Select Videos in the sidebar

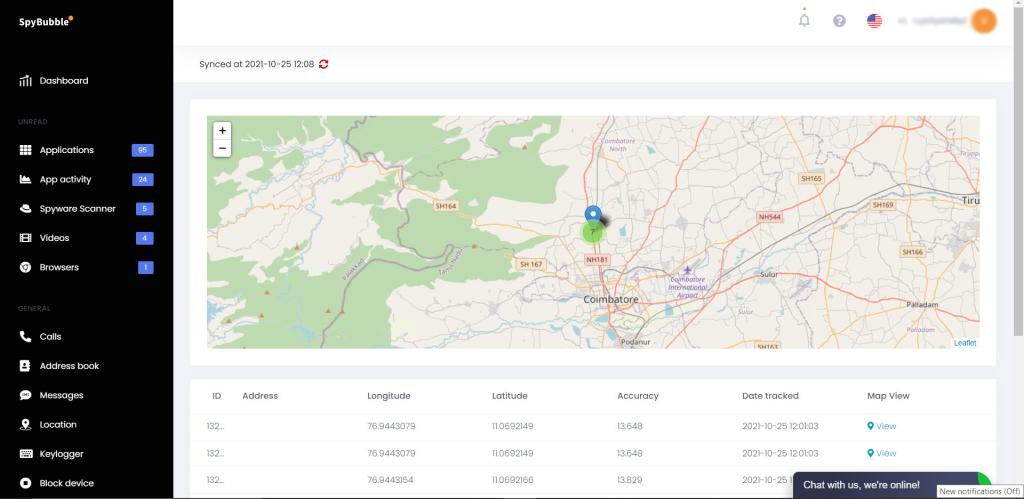coord(55,238)
